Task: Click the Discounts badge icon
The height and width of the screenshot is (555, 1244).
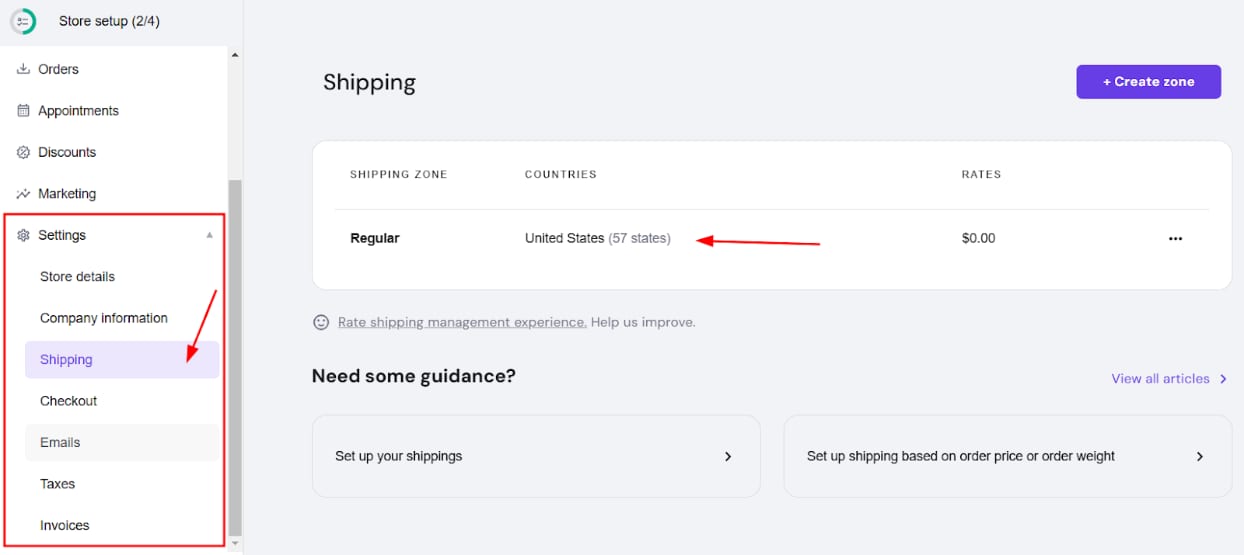Action: pos(24,152)
